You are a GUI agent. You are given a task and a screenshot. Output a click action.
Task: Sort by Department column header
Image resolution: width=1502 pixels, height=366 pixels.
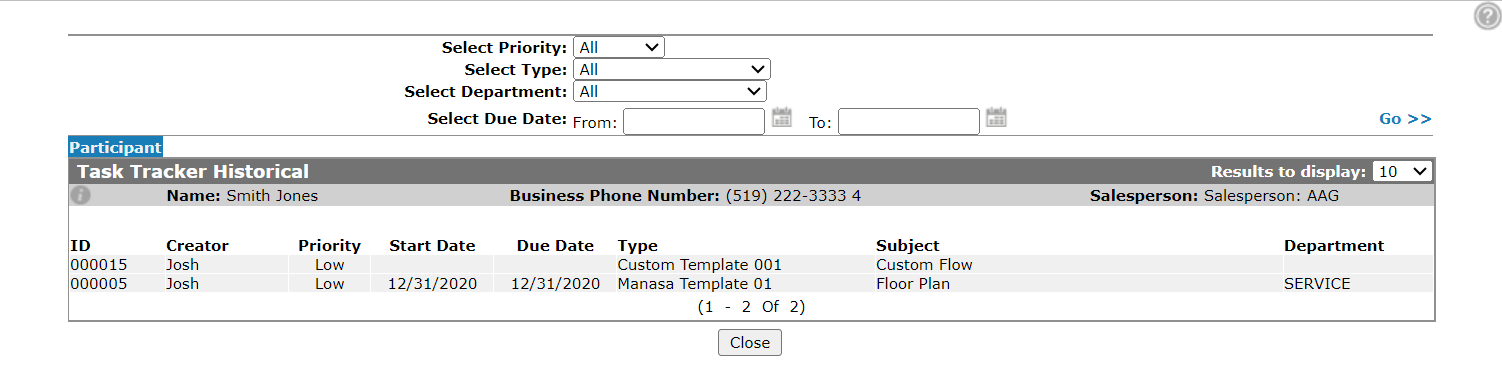click(x=1334, y=246)
